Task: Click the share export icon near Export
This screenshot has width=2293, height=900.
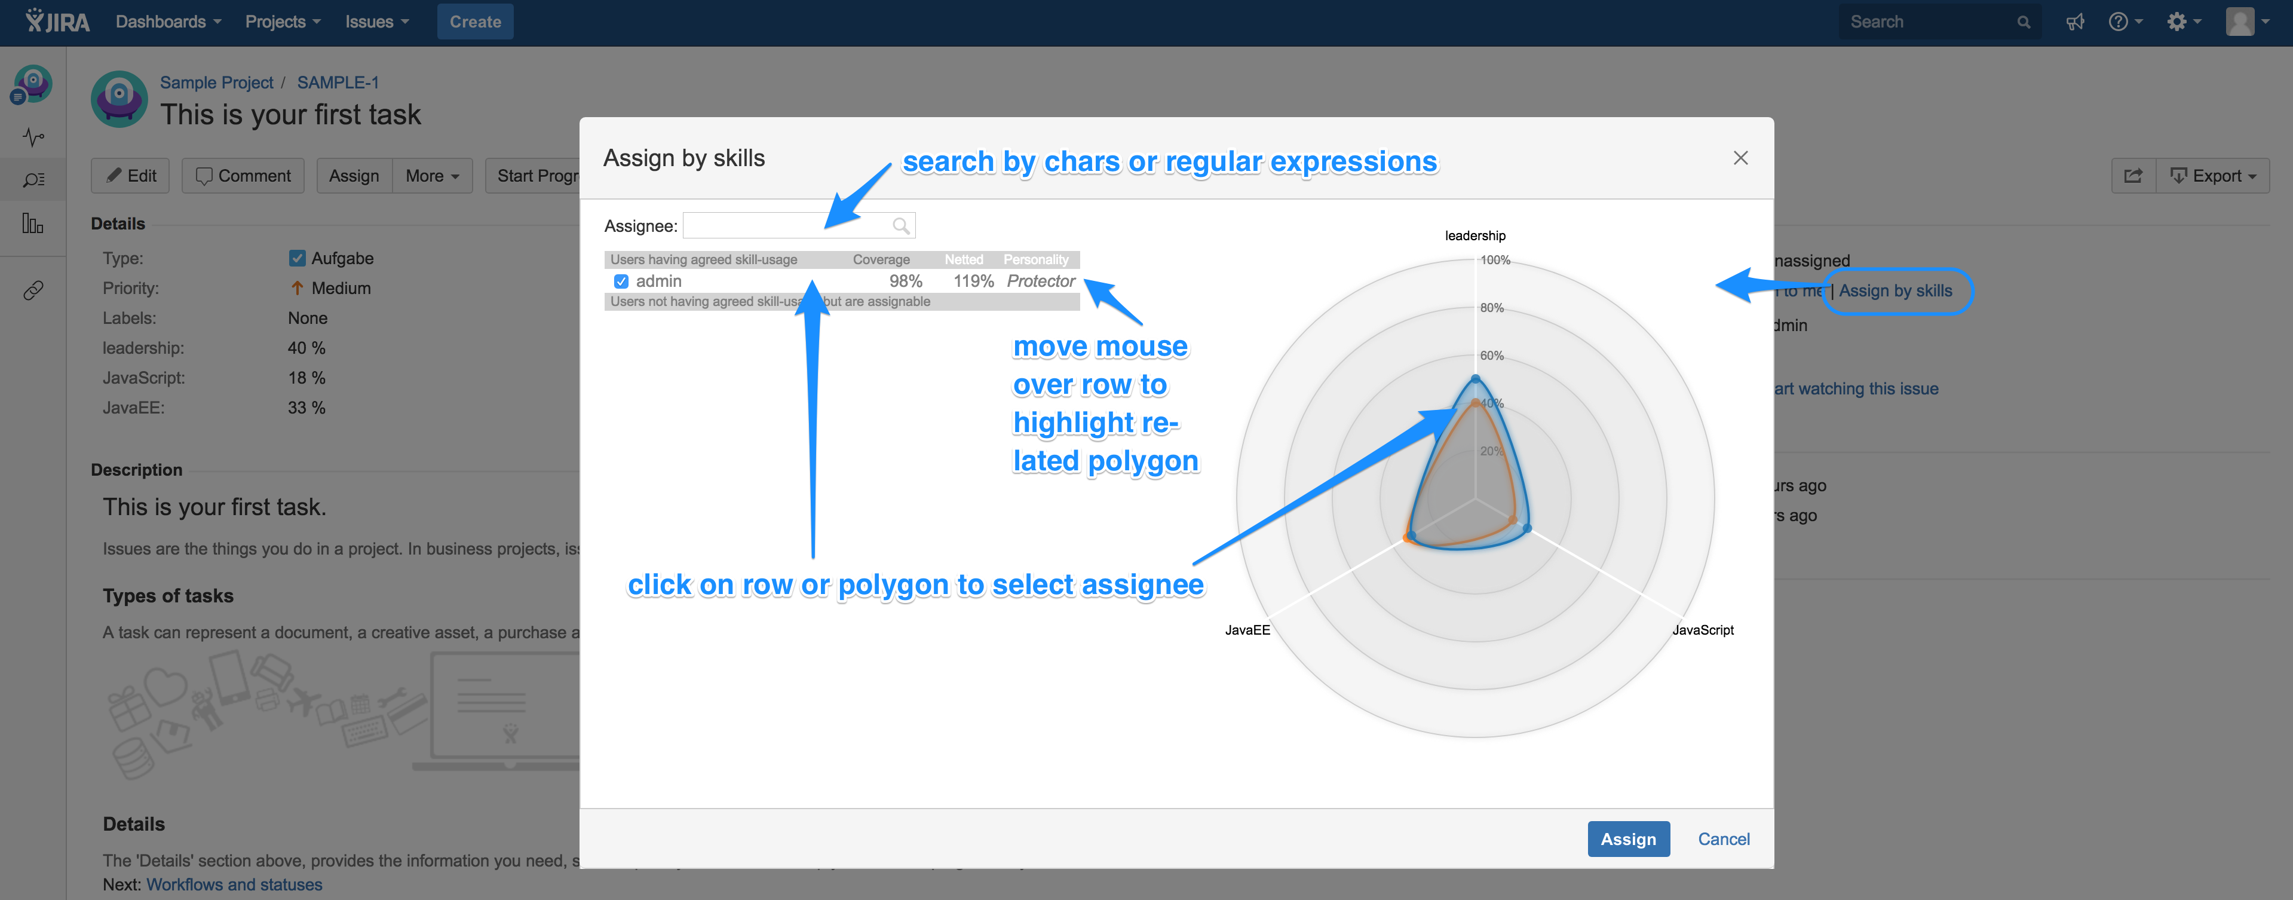Action: click(x=2133, y=175)
